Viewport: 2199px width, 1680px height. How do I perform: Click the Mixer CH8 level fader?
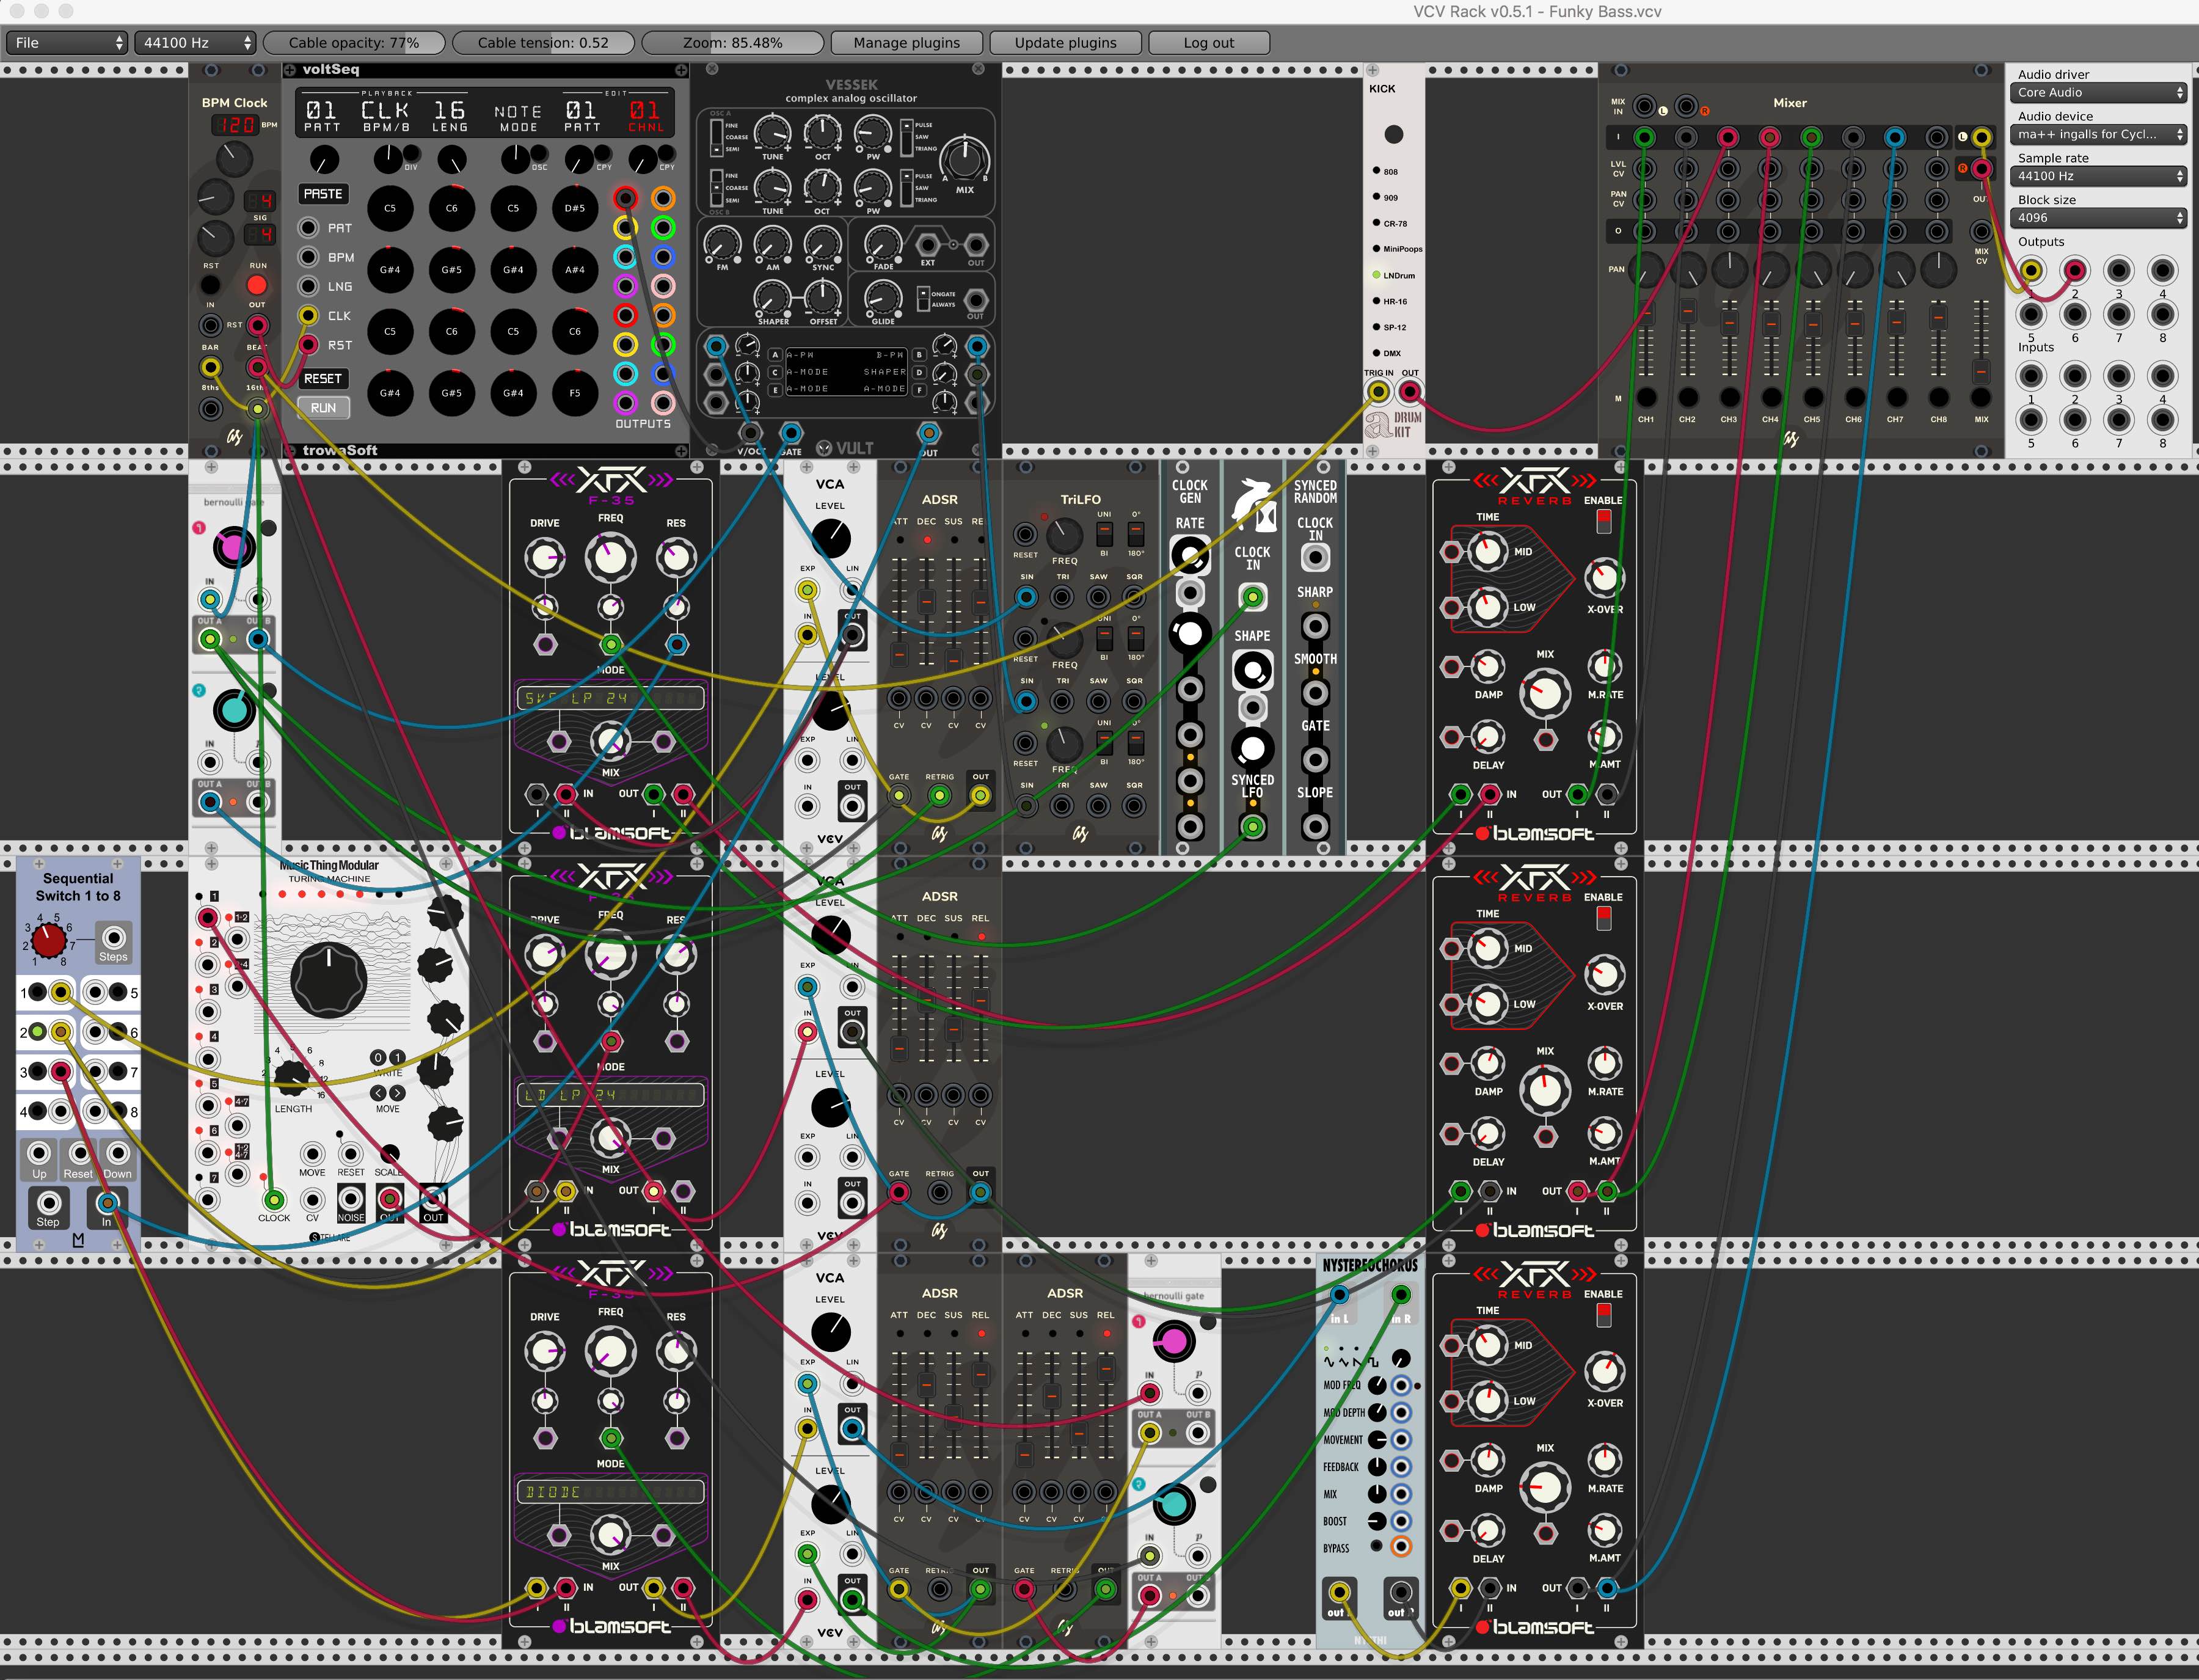point(1938,319)
